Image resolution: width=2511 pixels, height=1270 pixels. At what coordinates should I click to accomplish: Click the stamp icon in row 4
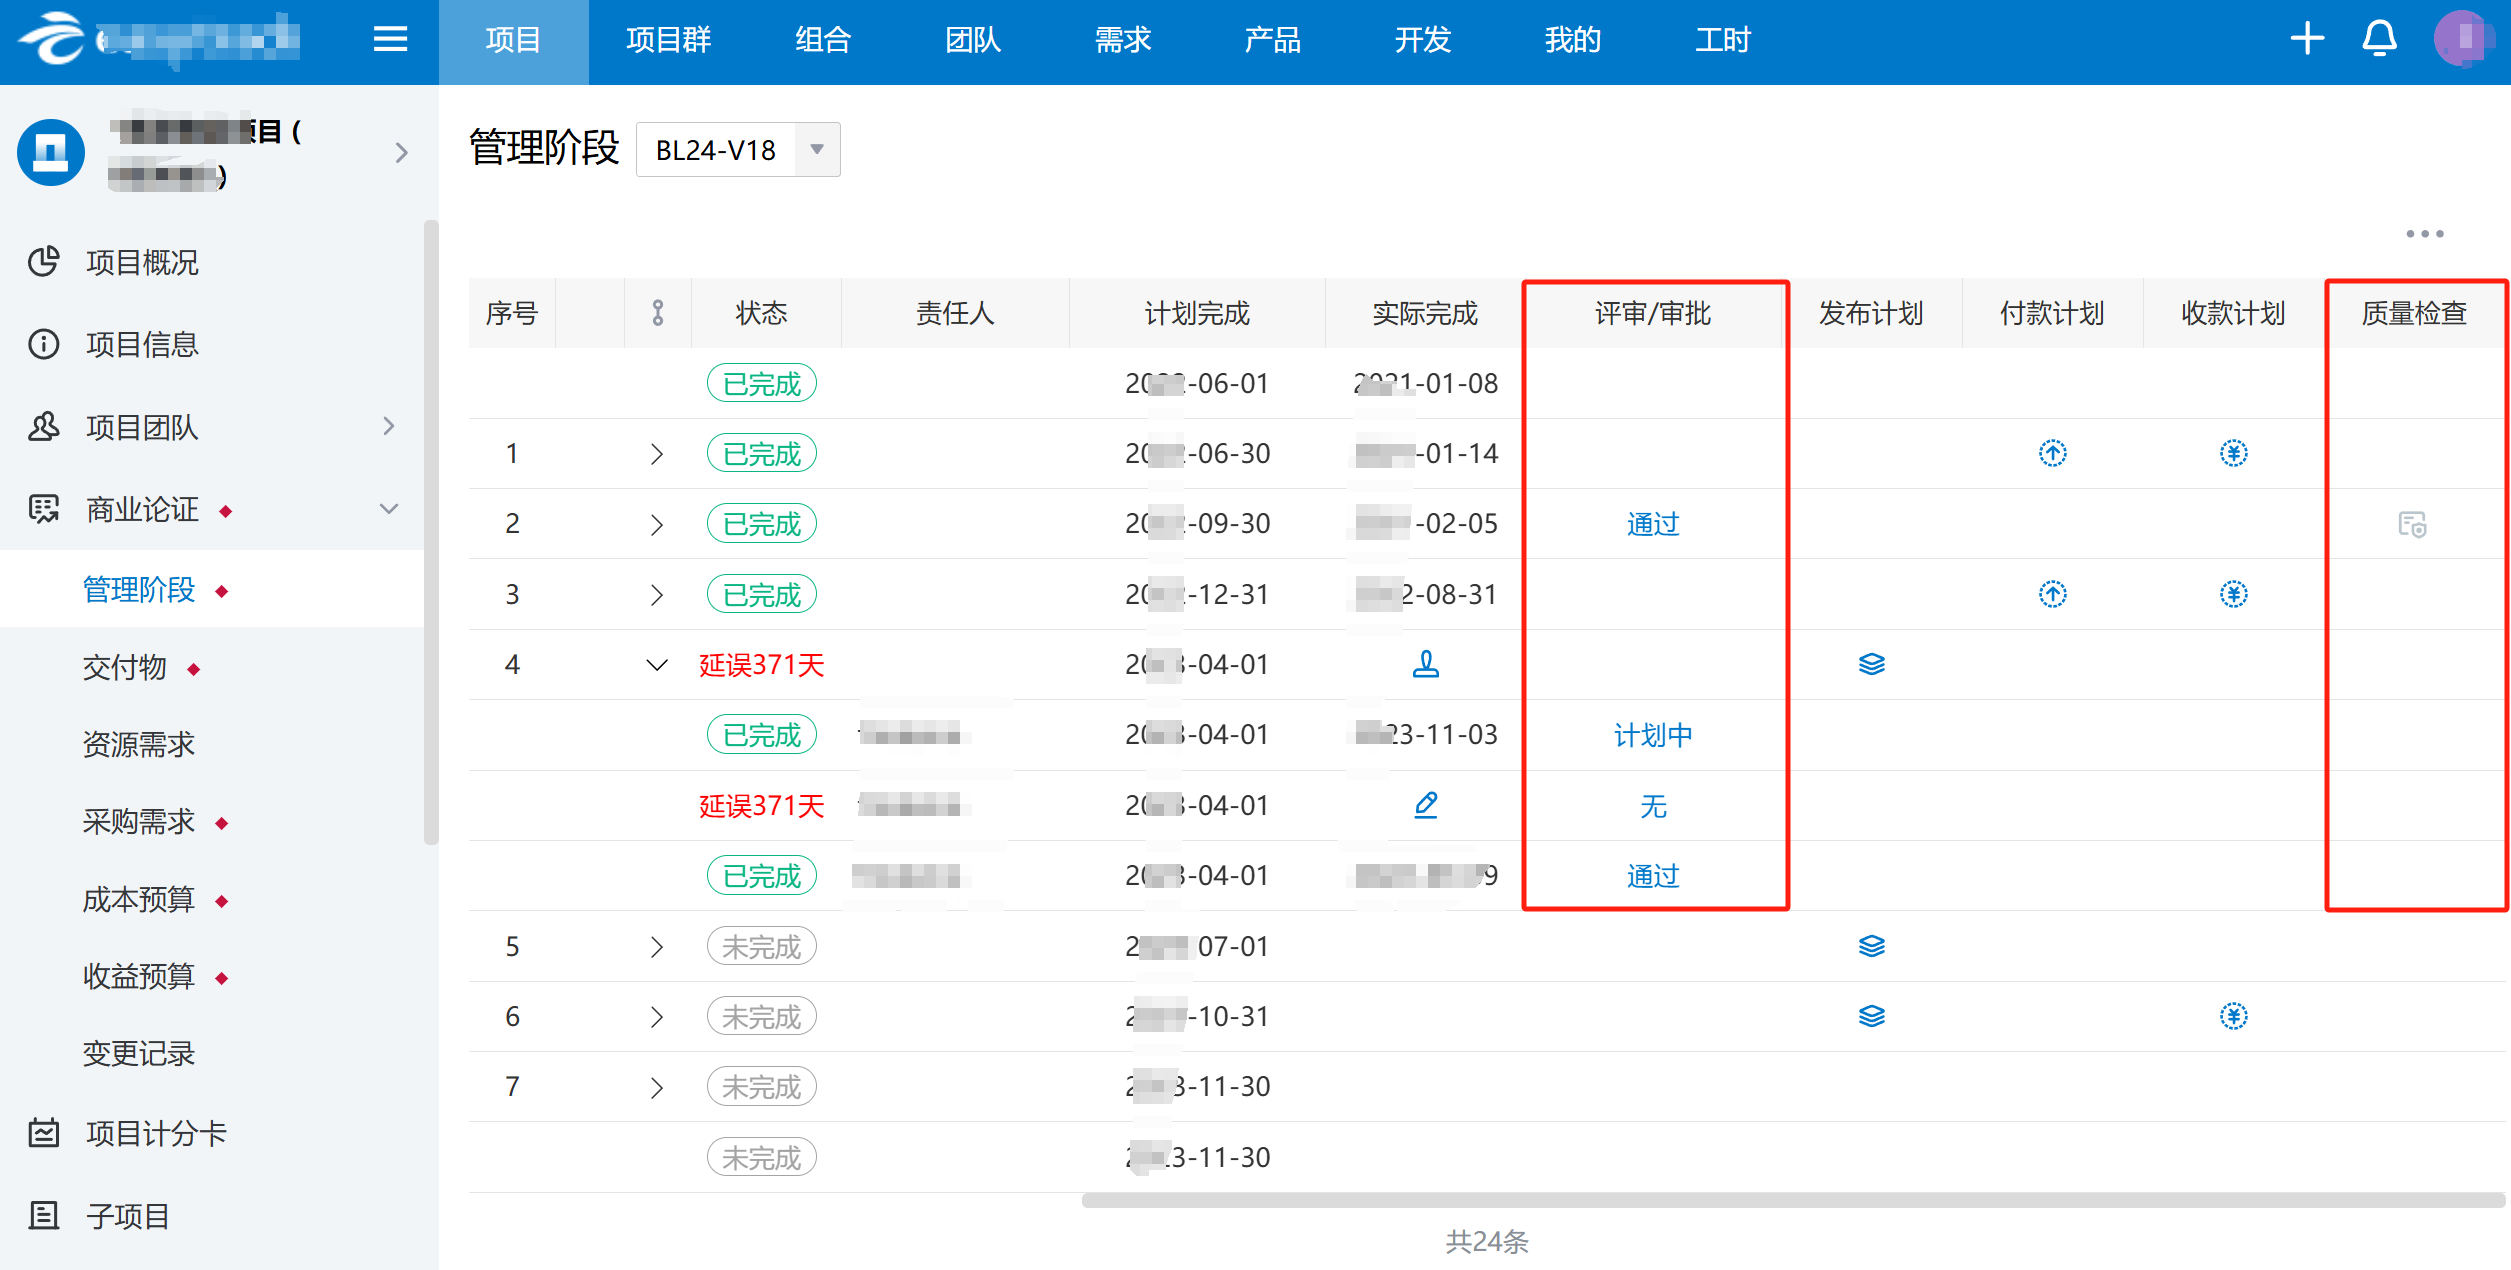(1425, 664)
